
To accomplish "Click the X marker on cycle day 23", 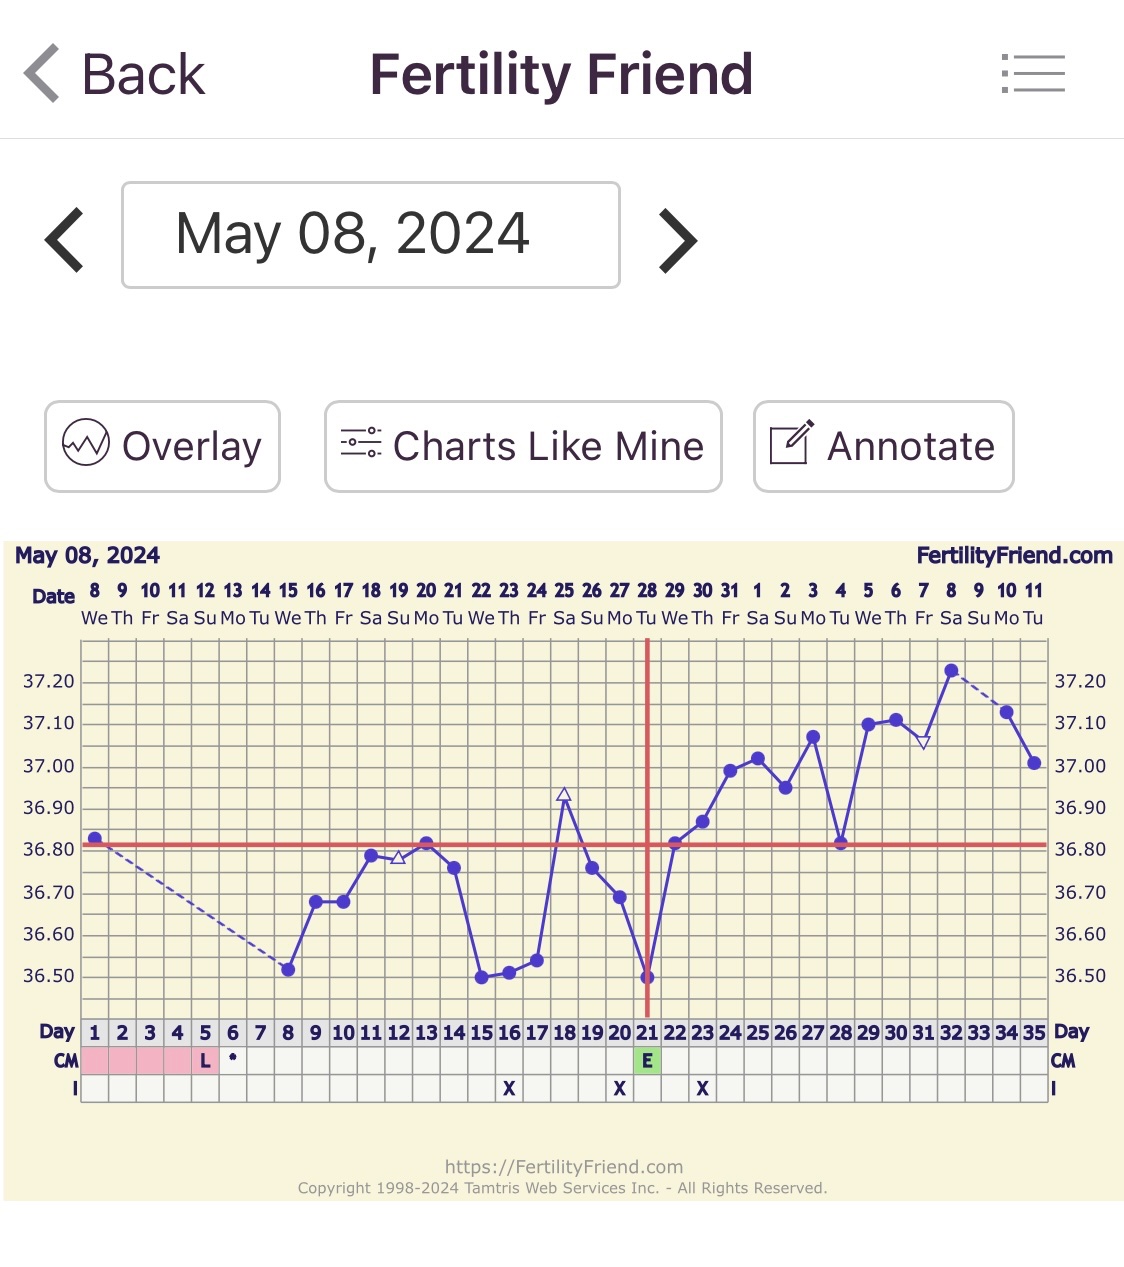I will coord(703,1088).
